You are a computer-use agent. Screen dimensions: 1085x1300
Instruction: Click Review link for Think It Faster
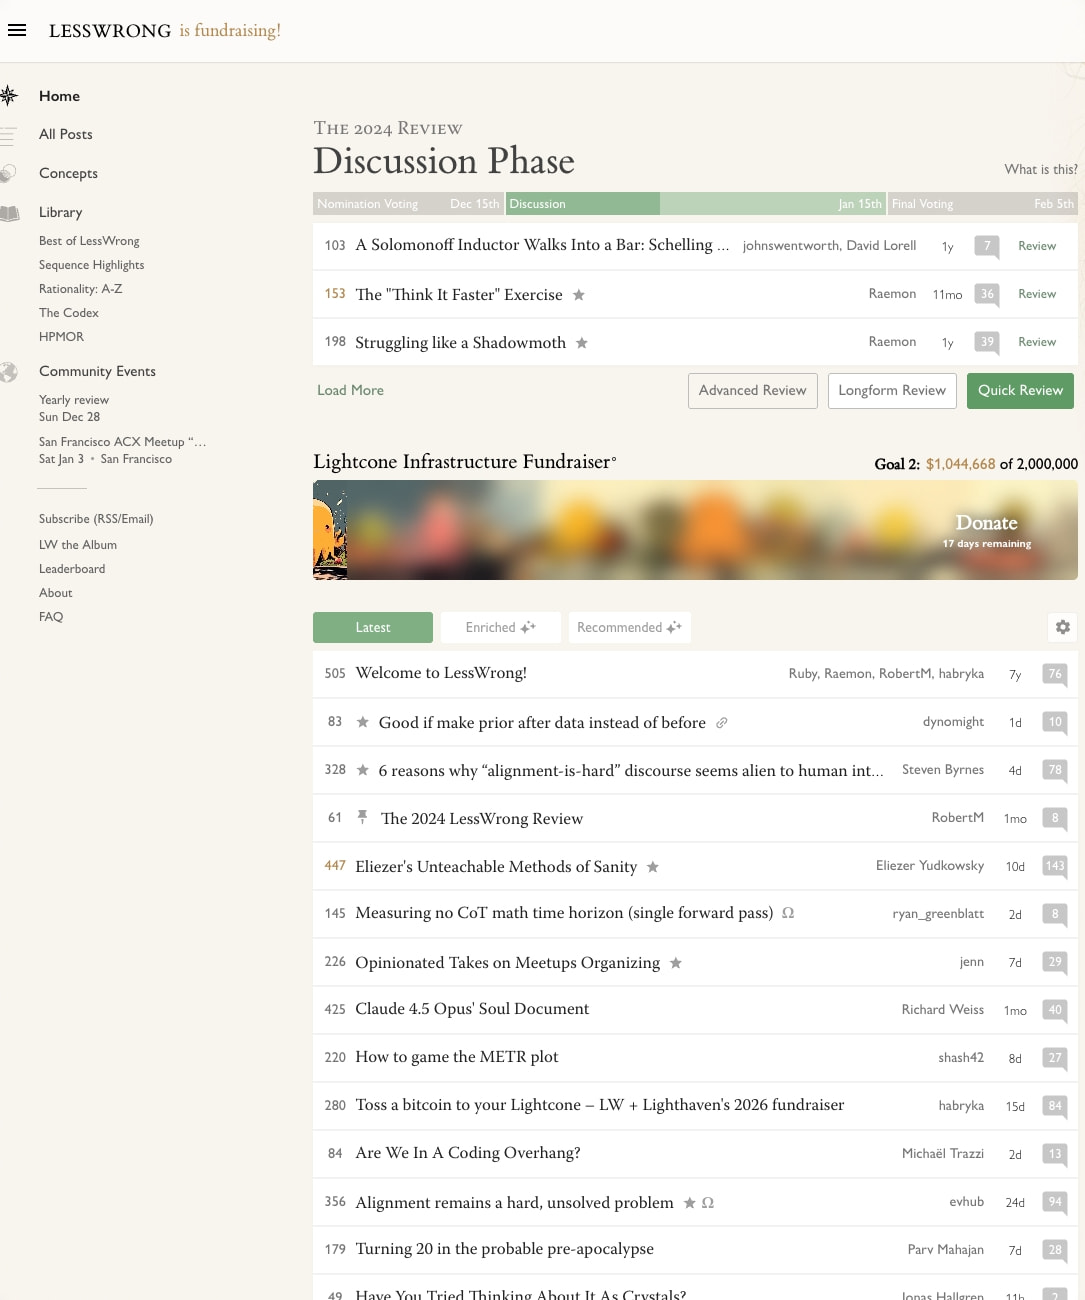1037,294
